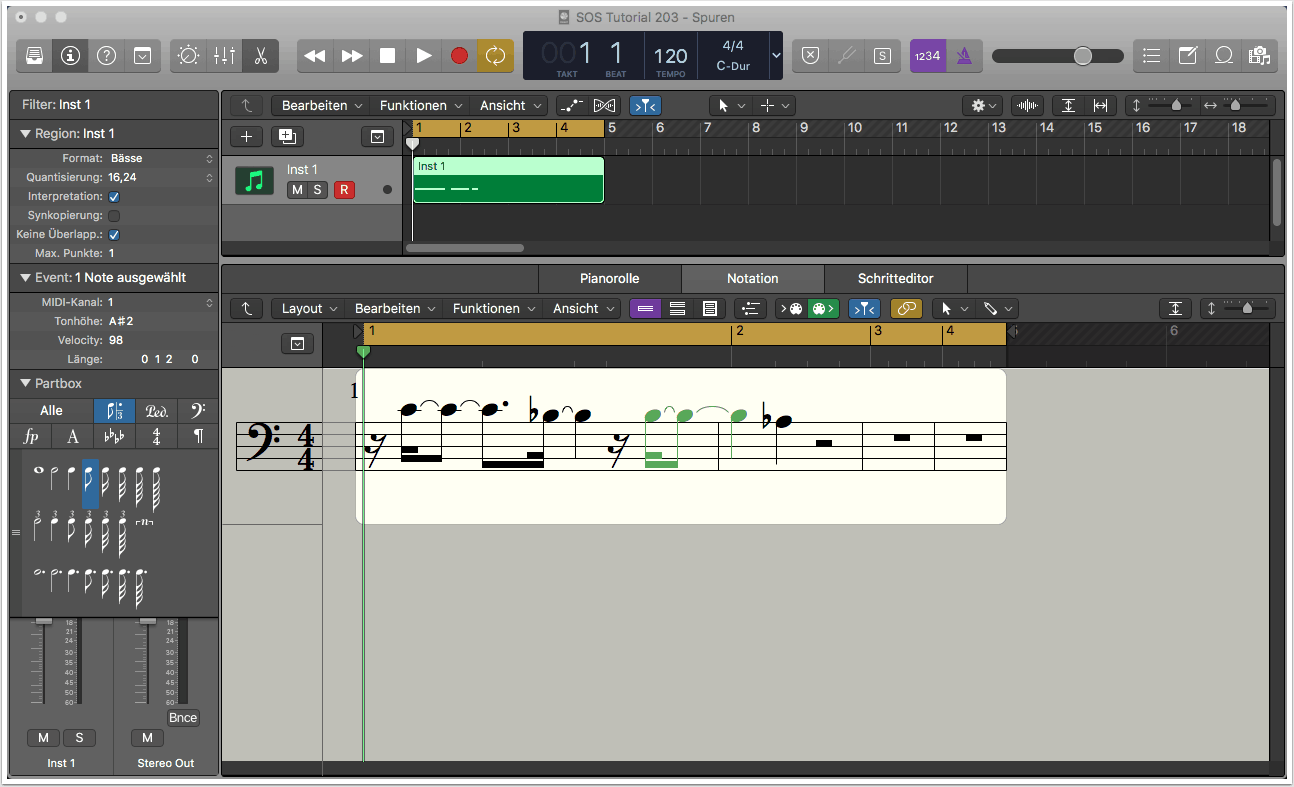Collapse the Partbox section triangle
This screenshot has width=1294, height=787.
tap(25, 384)
